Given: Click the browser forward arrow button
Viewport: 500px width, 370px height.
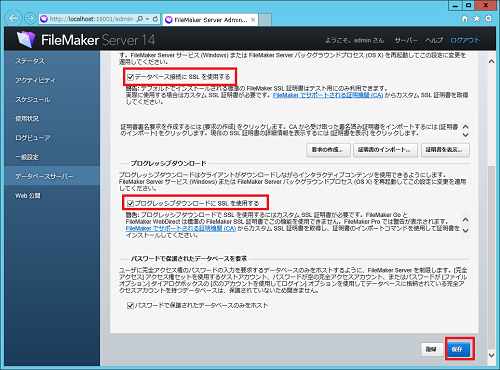Looking at the screenshot, I should [x=30, y=19].
